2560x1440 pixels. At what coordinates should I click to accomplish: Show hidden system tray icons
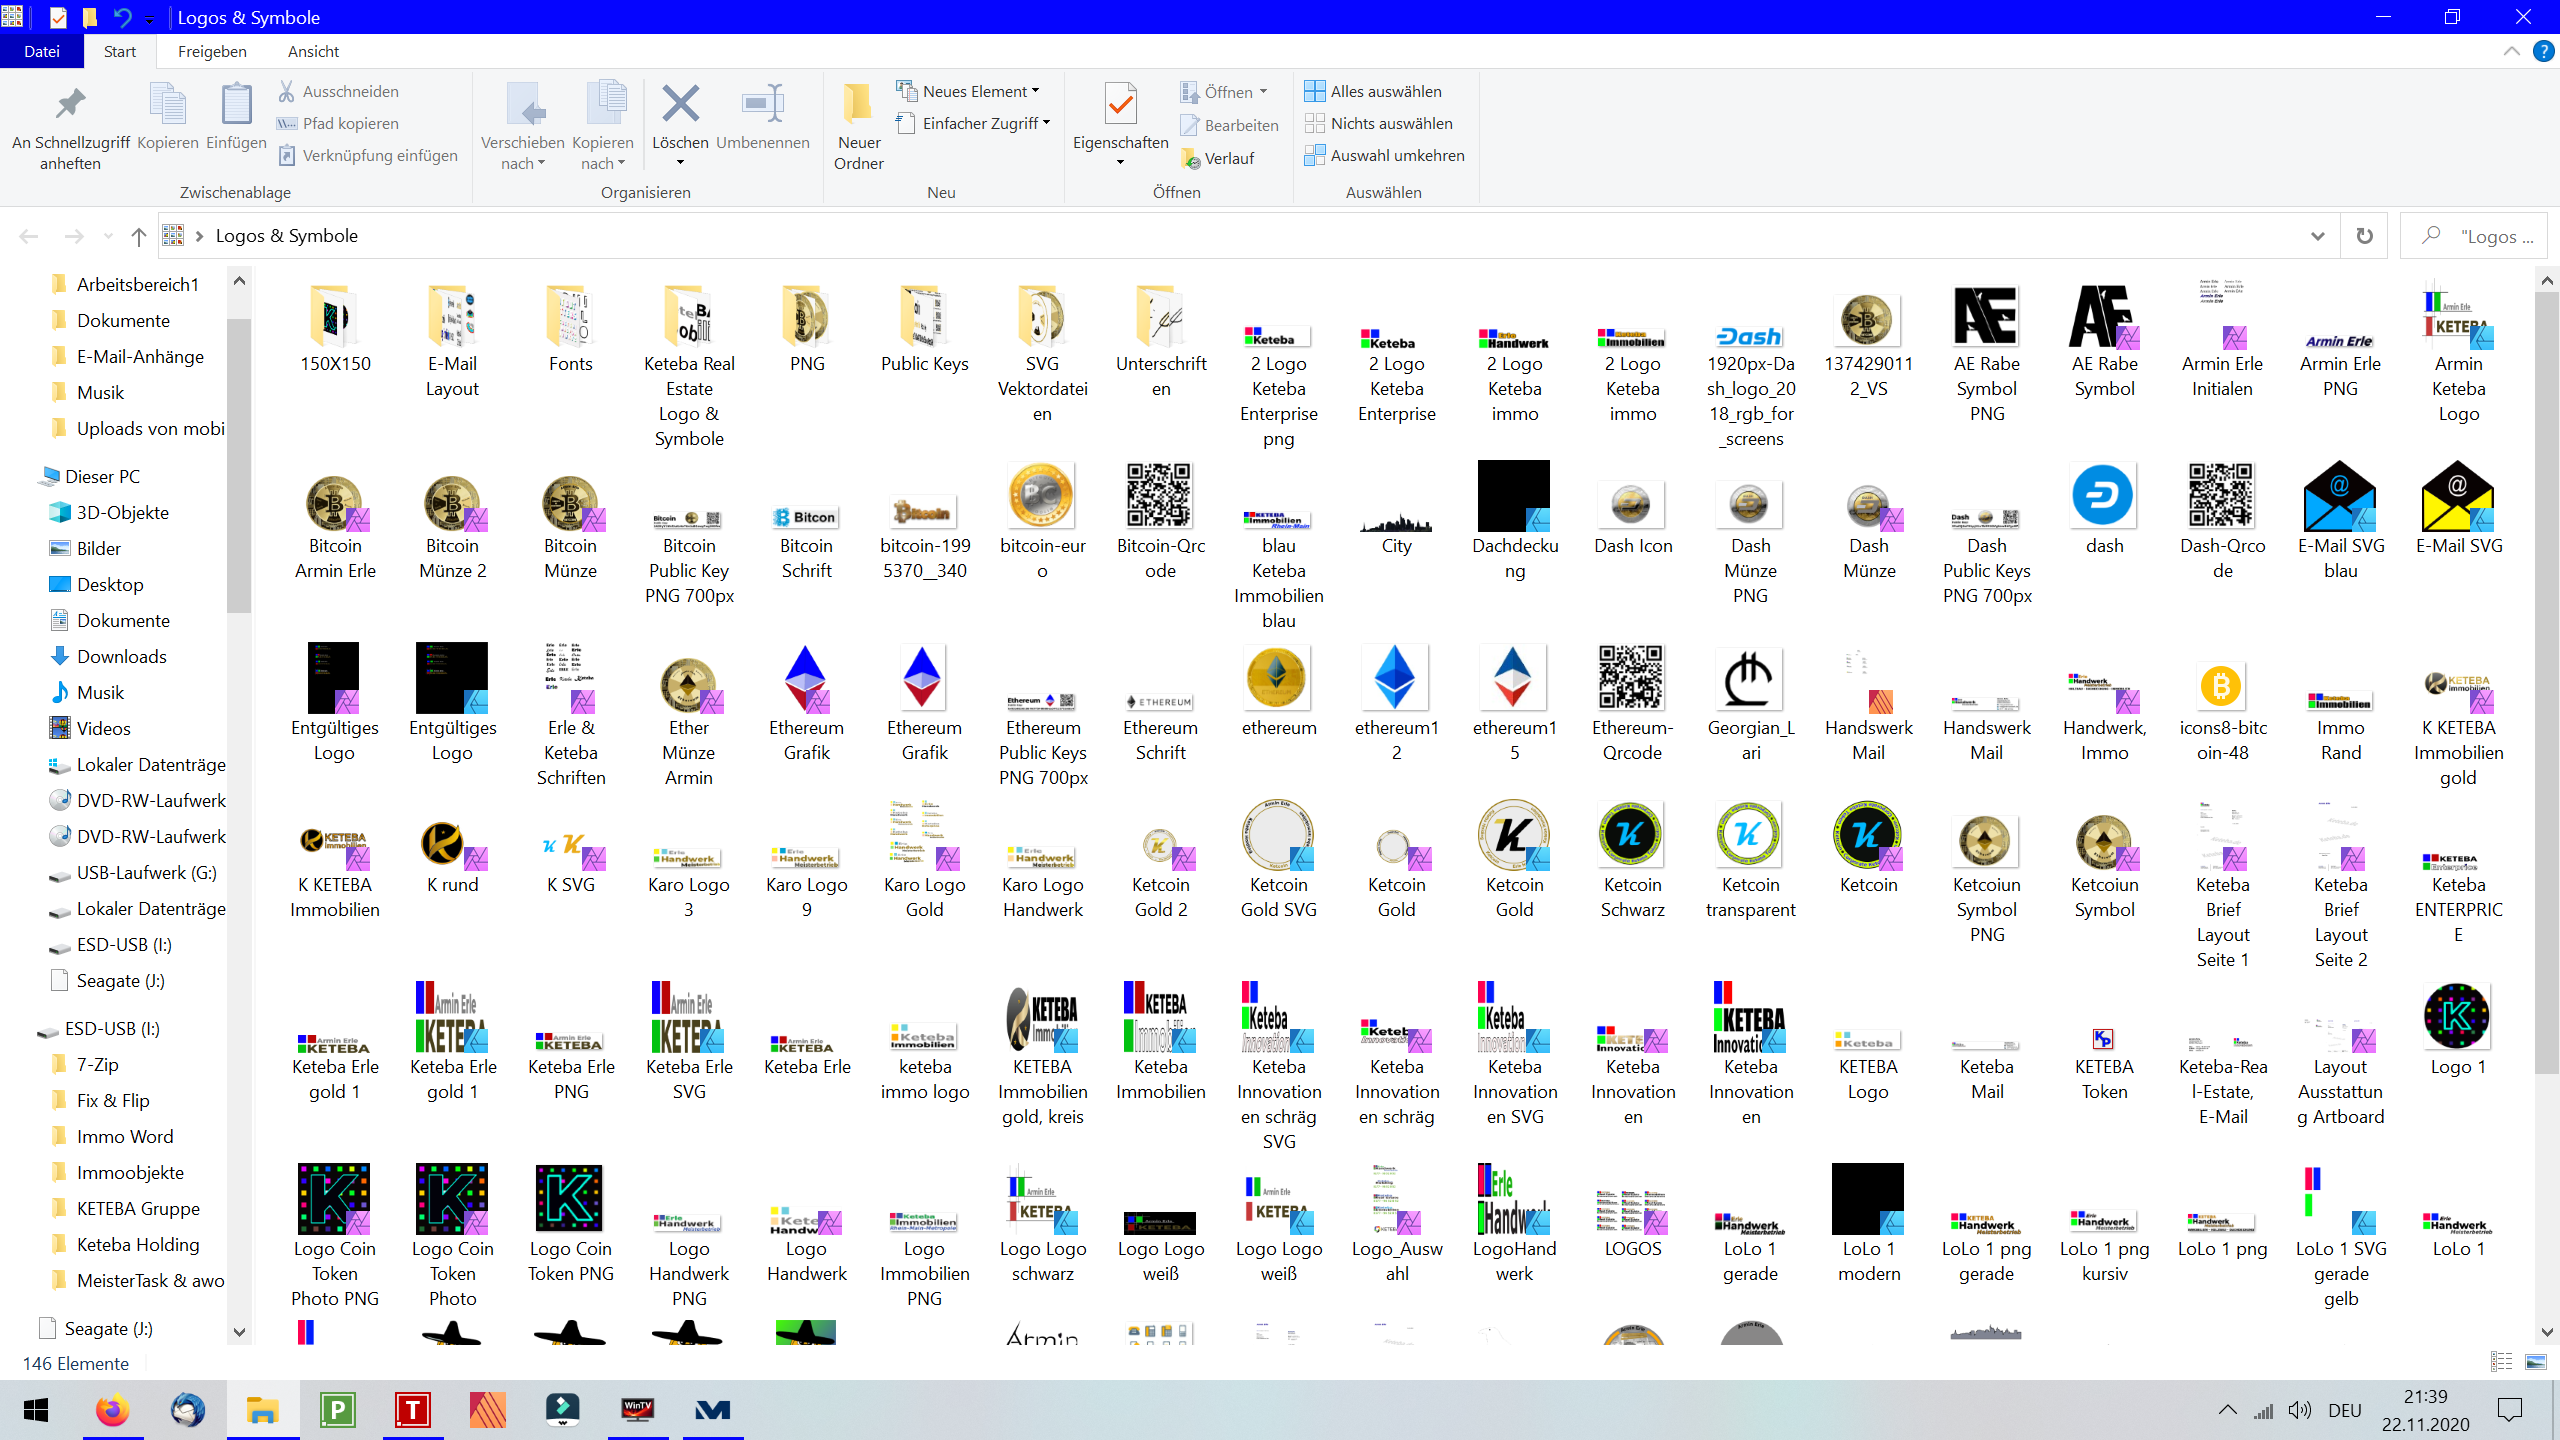pos(2227,1410)
